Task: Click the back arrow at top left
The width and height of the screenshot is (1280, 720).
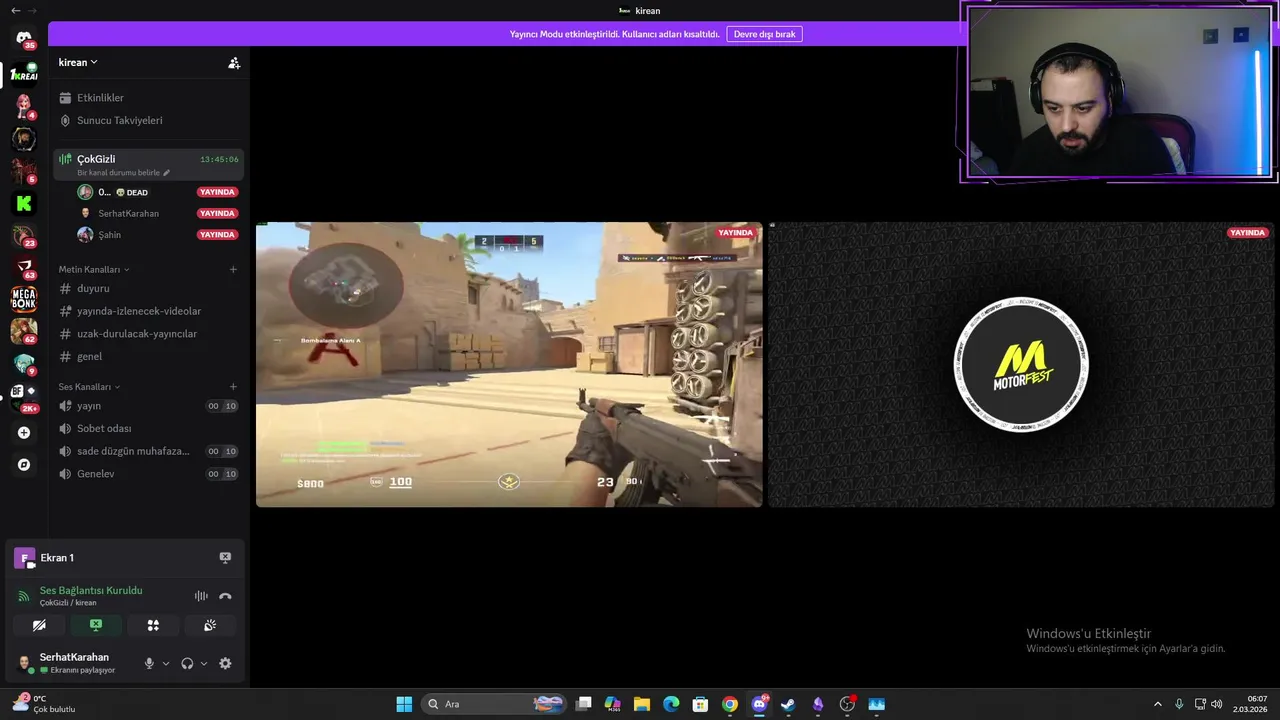Action: [x=15, y=10]
